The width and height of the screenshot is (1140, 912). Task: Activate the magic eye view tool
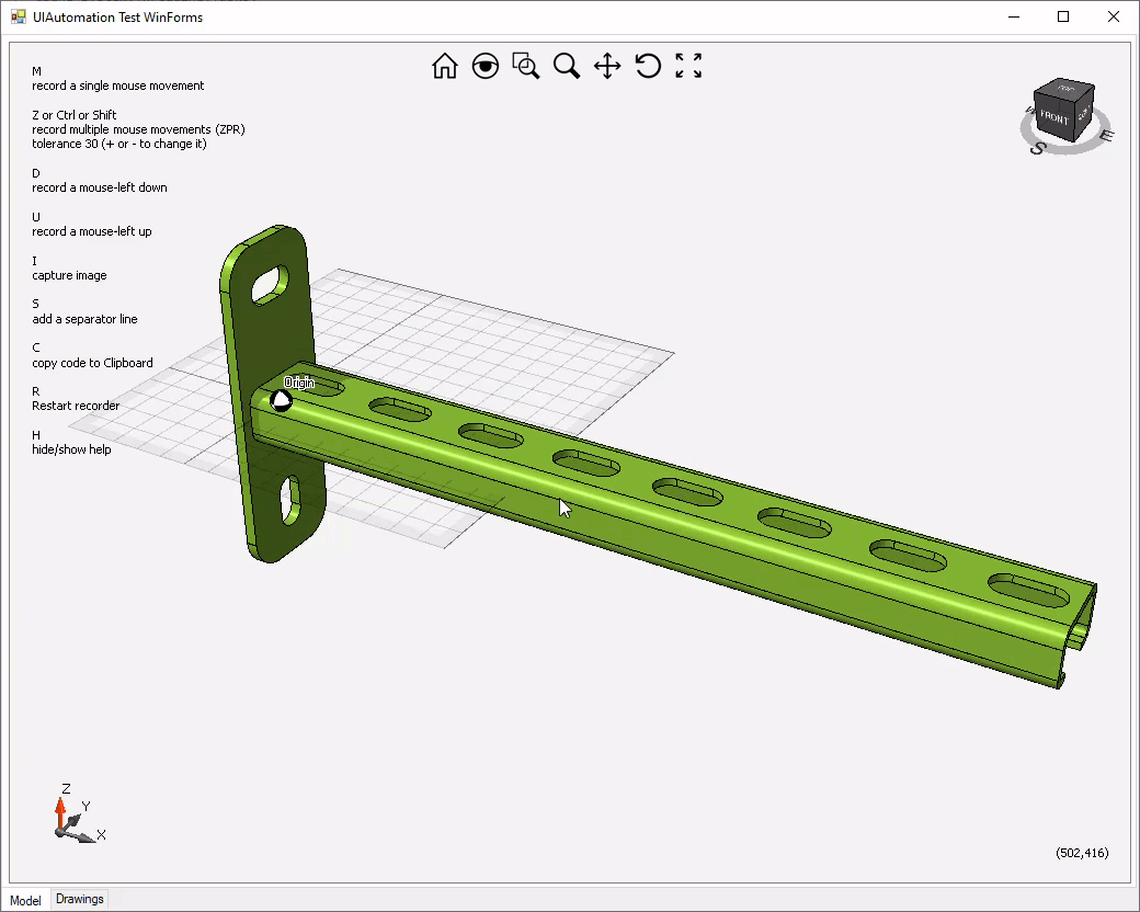click(486, 66)
